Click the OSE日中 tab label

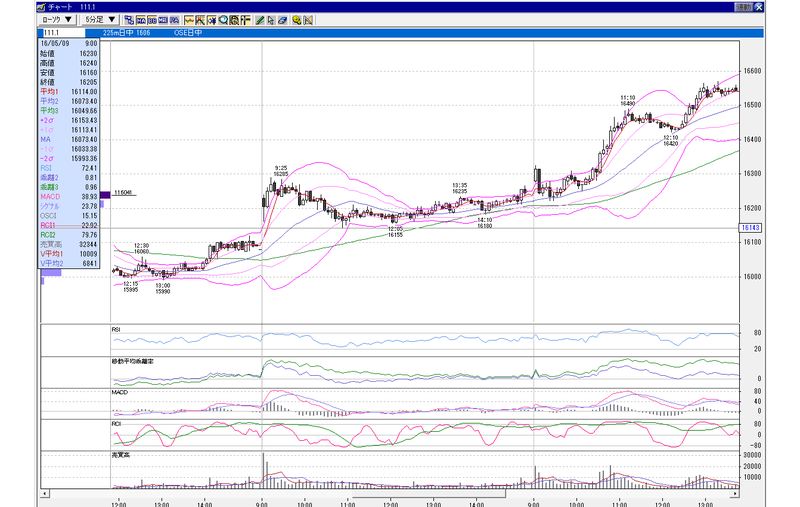(188, 33)
